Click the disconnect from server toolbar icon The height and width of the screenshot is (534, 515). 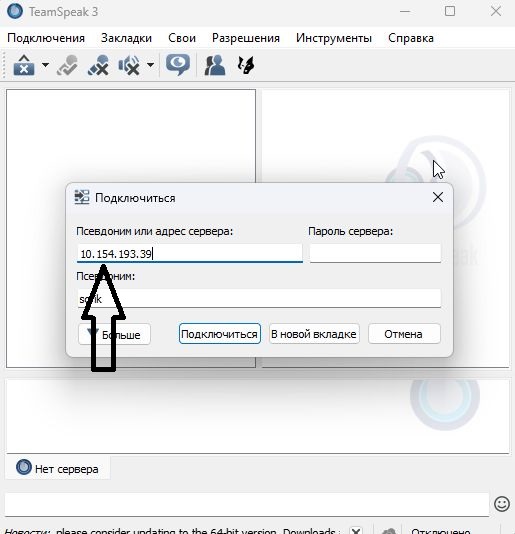[x=67, y=65]
